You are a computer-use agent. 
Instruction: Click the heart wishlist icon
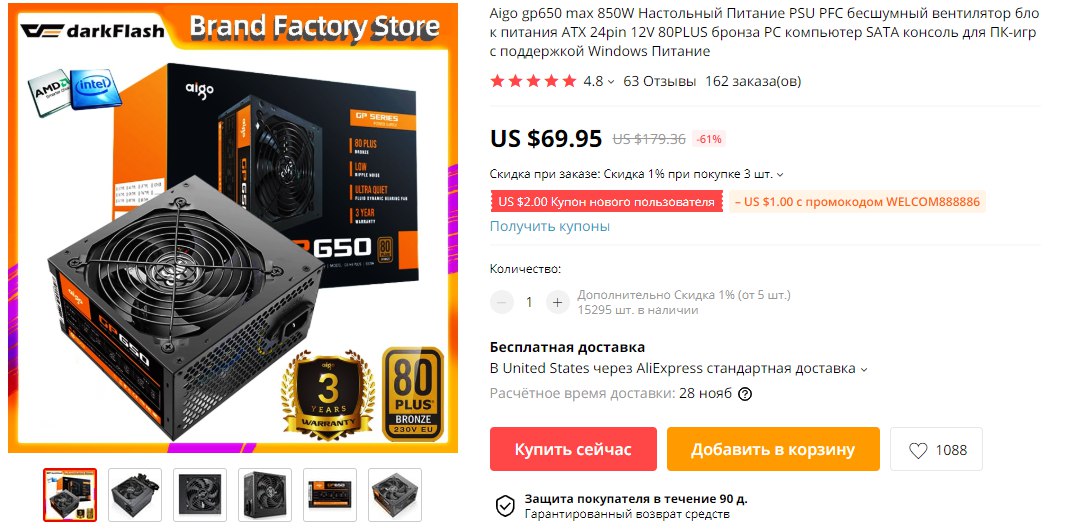pos(918,450)
